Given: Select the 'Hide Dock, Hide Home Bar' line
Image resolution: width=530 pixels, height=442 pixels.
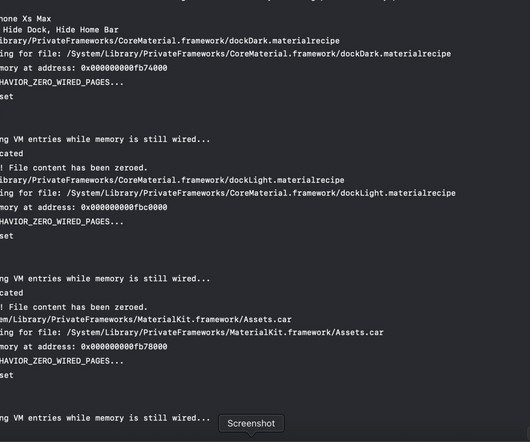Looking at the screenshot, I should 61,30.
